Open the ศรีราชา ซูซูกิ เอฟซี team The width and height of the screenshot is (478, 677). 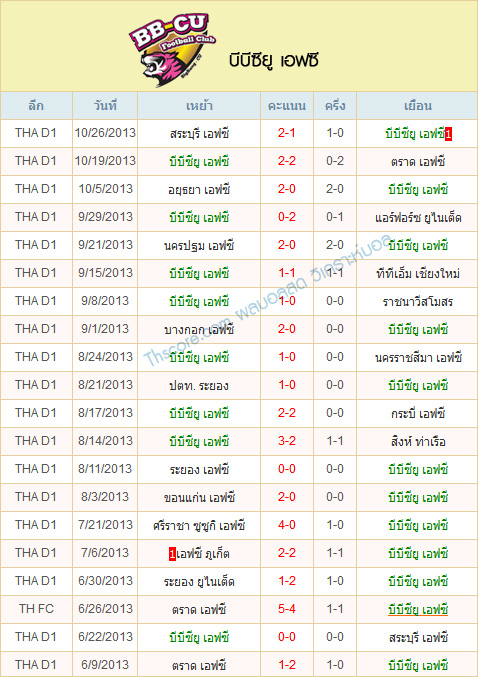[x=199, y=525]
